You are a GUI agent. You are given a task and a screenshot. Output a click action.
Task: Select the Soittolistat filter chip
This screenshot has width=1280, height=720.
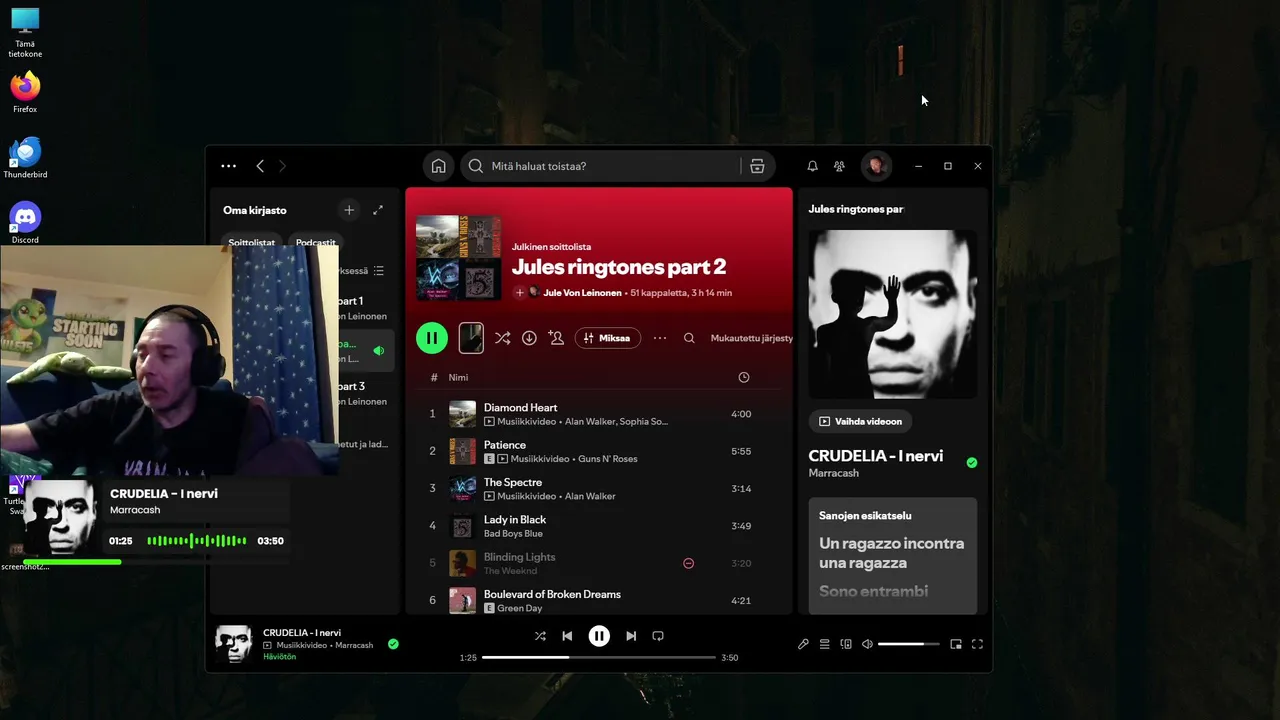pyautogui.click(x=251, y=242)
